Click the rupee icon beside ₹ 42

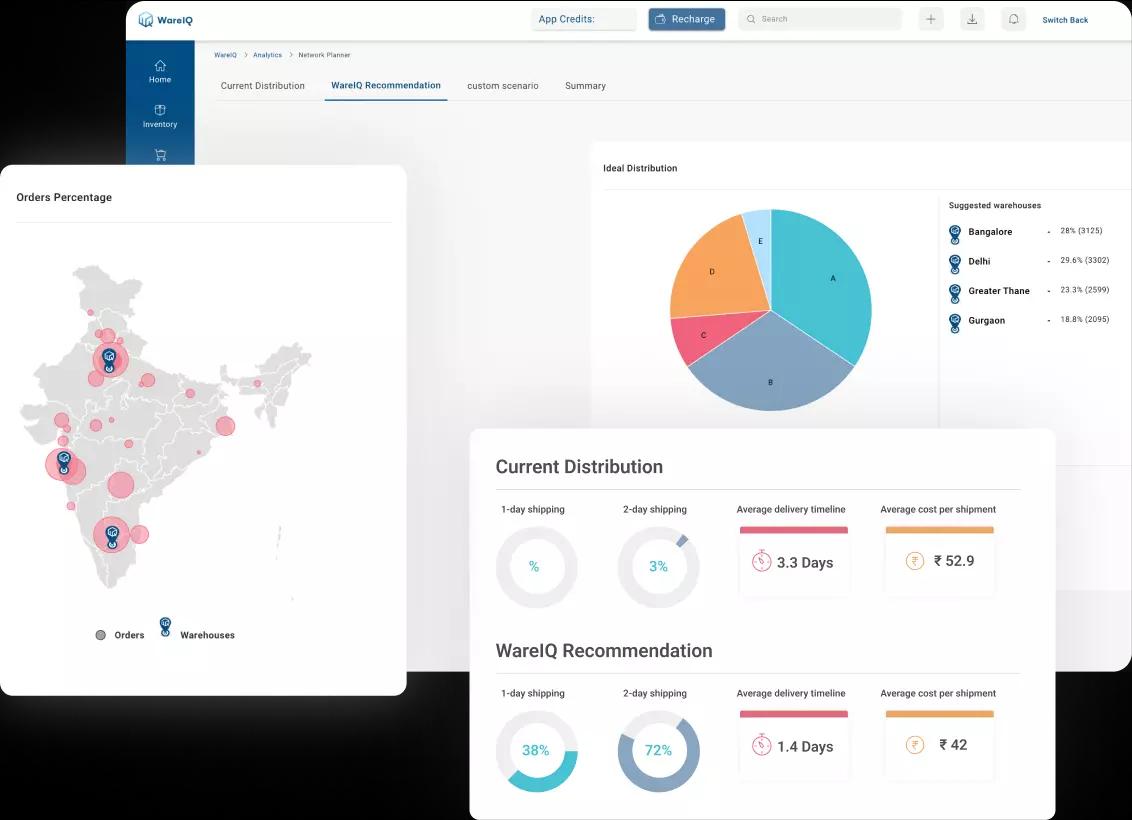coord(915,745)
